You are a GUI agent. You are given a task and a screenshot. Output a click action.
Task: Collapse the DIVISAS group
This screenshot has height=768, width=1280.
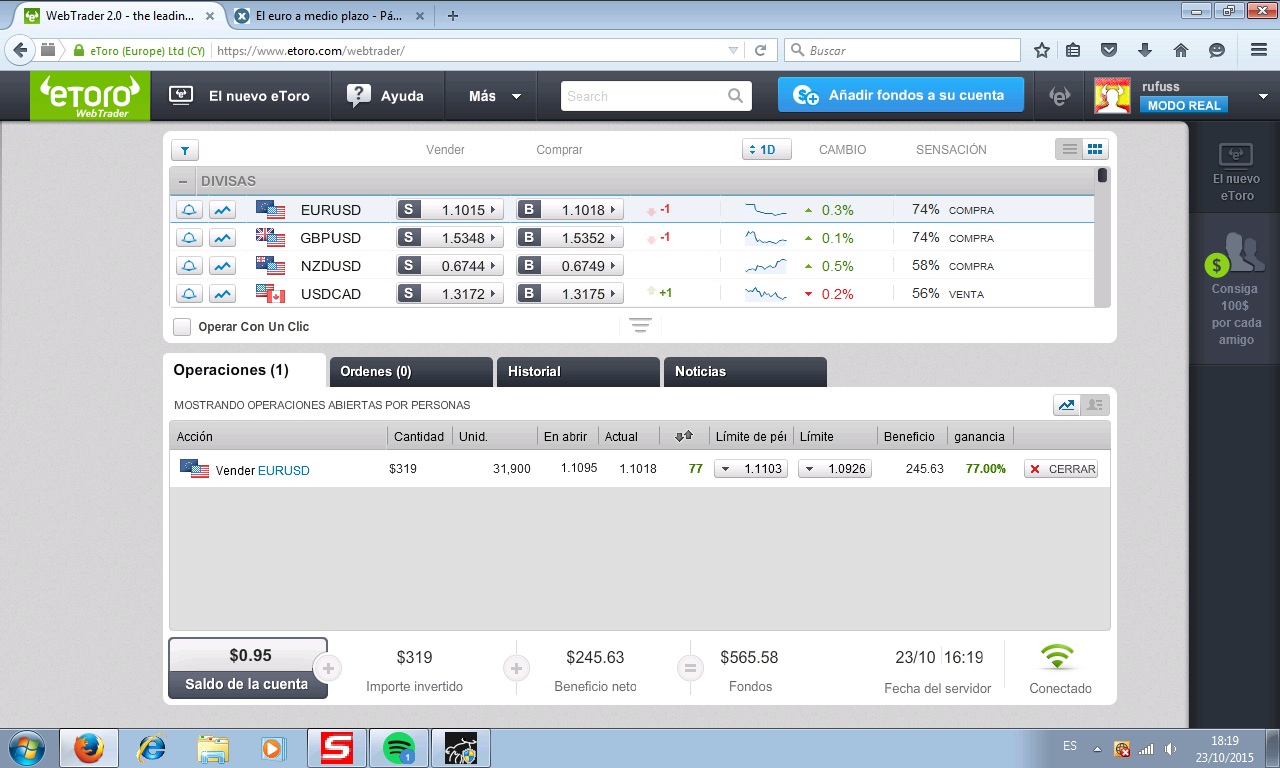tap(183, 181)
